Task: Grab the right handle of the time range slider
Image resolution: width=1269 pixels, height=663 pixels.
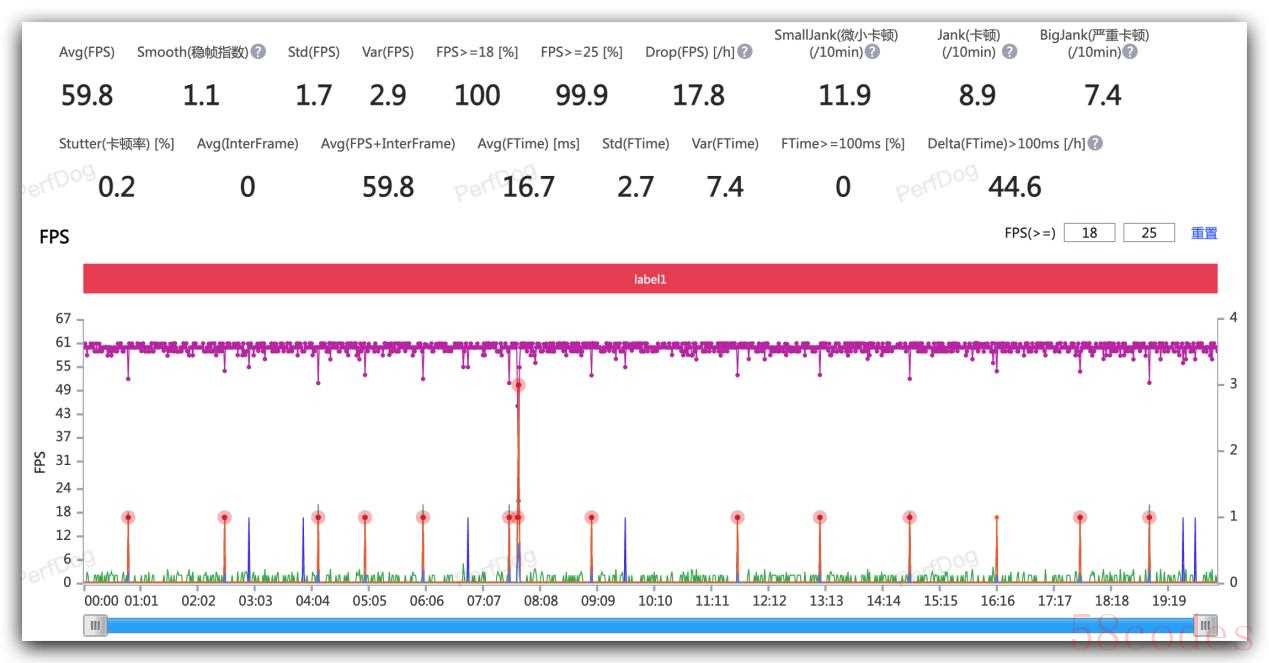Action: point(1206,625)
